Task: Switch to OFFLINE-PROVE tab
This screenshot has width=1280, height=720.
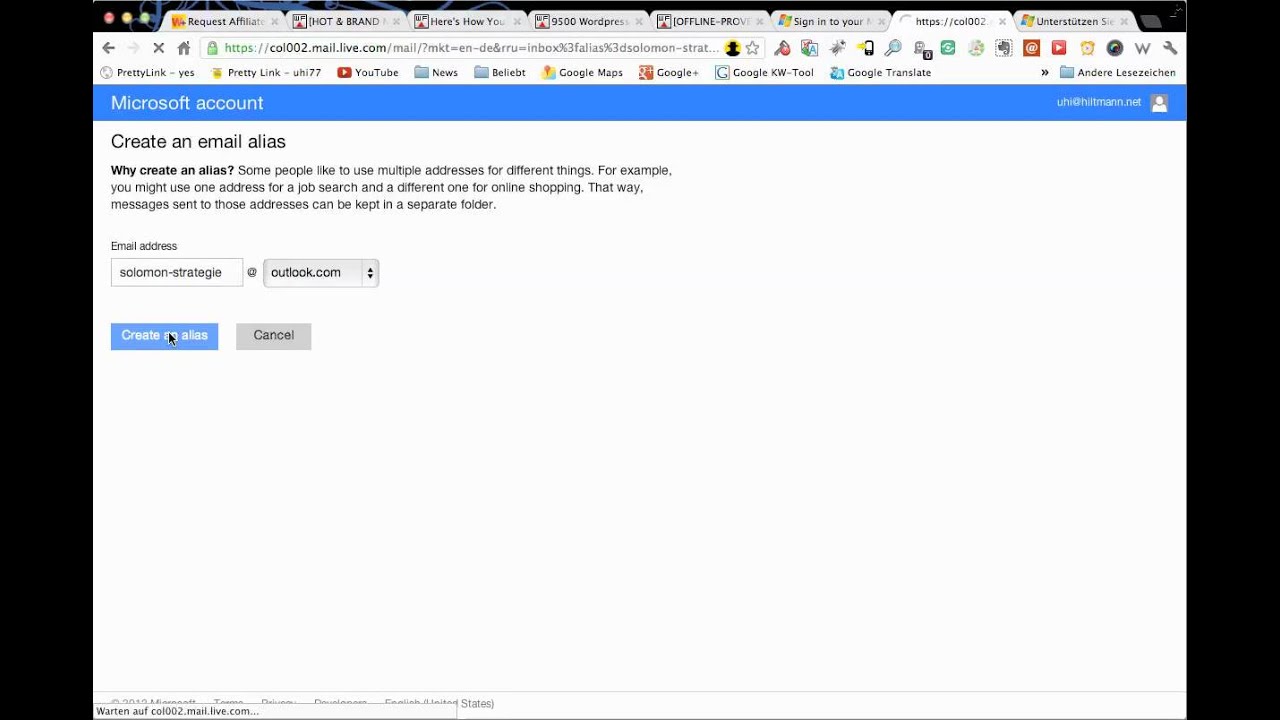Action: point(708,21)
